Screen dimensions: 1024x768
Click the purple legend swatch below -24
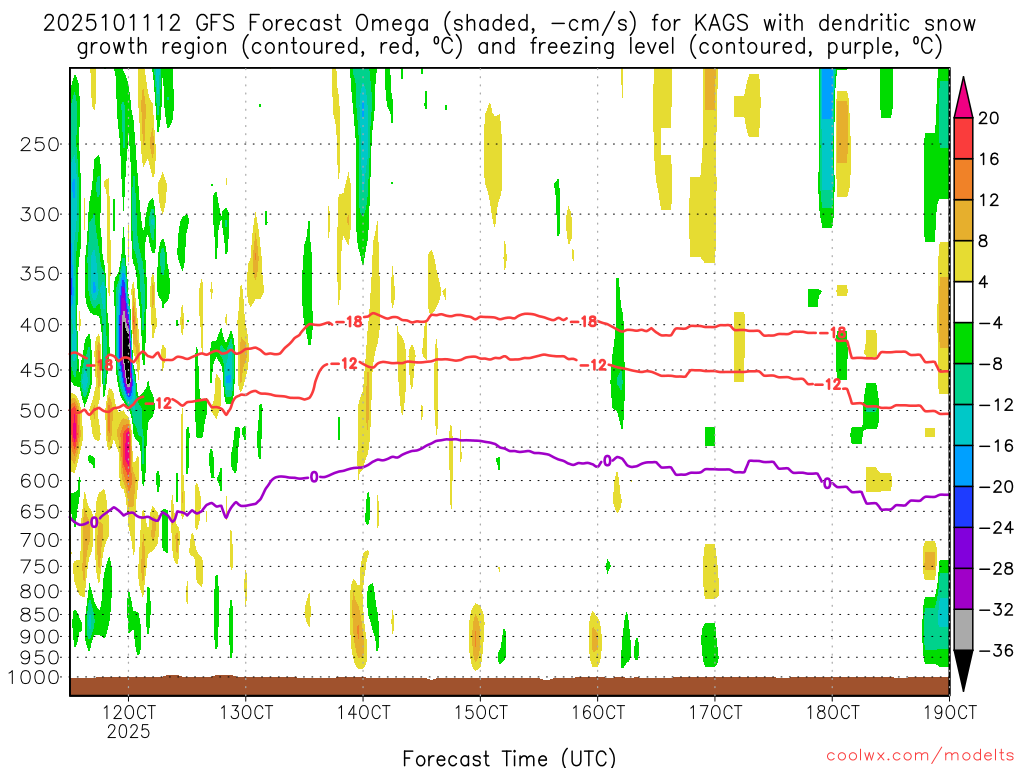coord(963,548)
